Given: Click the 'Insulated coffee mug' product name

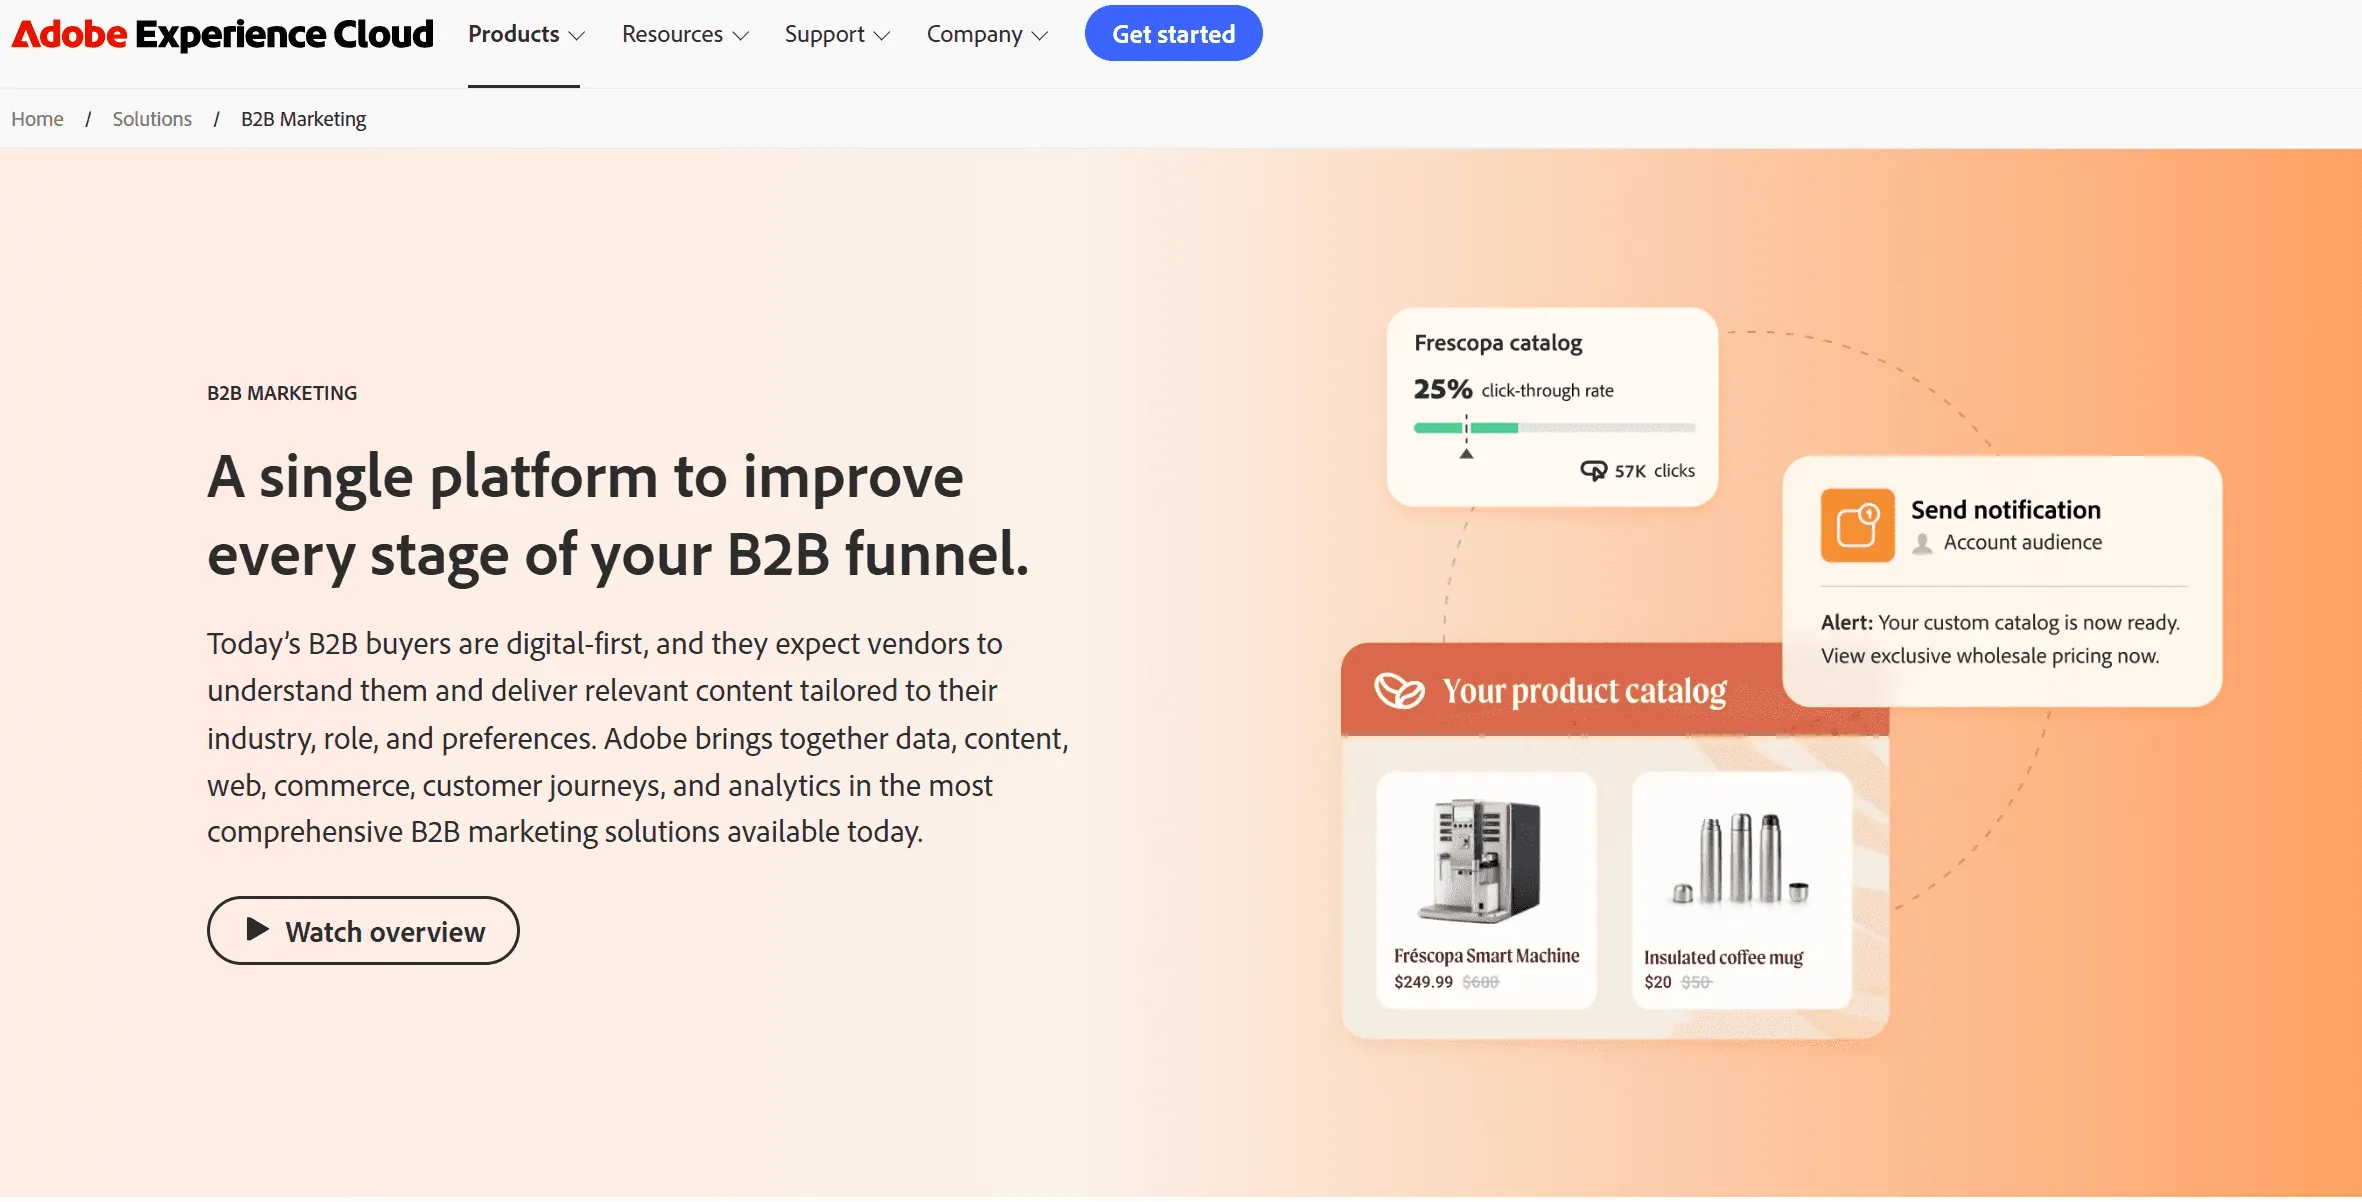Looking at the screenshot, I should point(1724,958).
